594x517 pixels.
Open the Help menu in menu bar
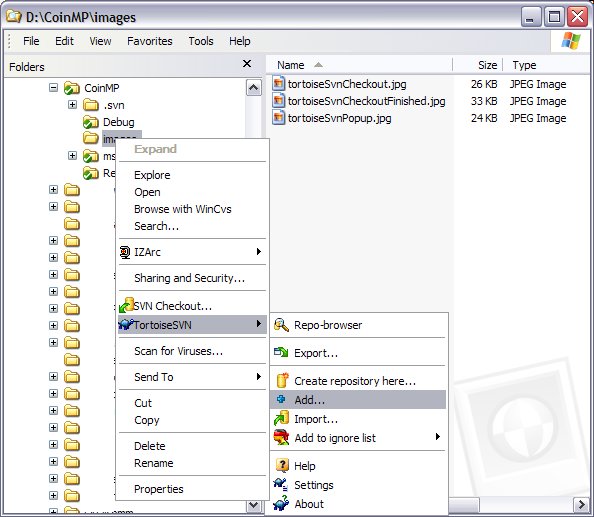tap(240, 41)
